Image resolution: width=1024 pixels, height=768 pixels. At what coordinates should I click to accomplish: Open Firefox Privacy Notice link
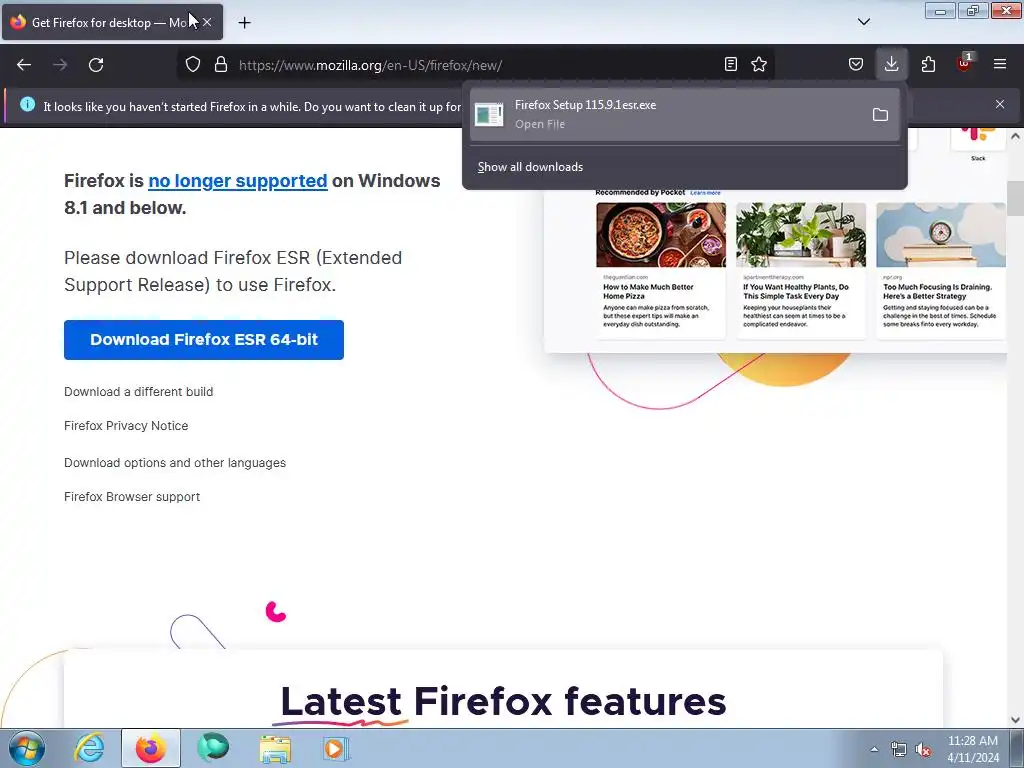[x=126, y=426]
